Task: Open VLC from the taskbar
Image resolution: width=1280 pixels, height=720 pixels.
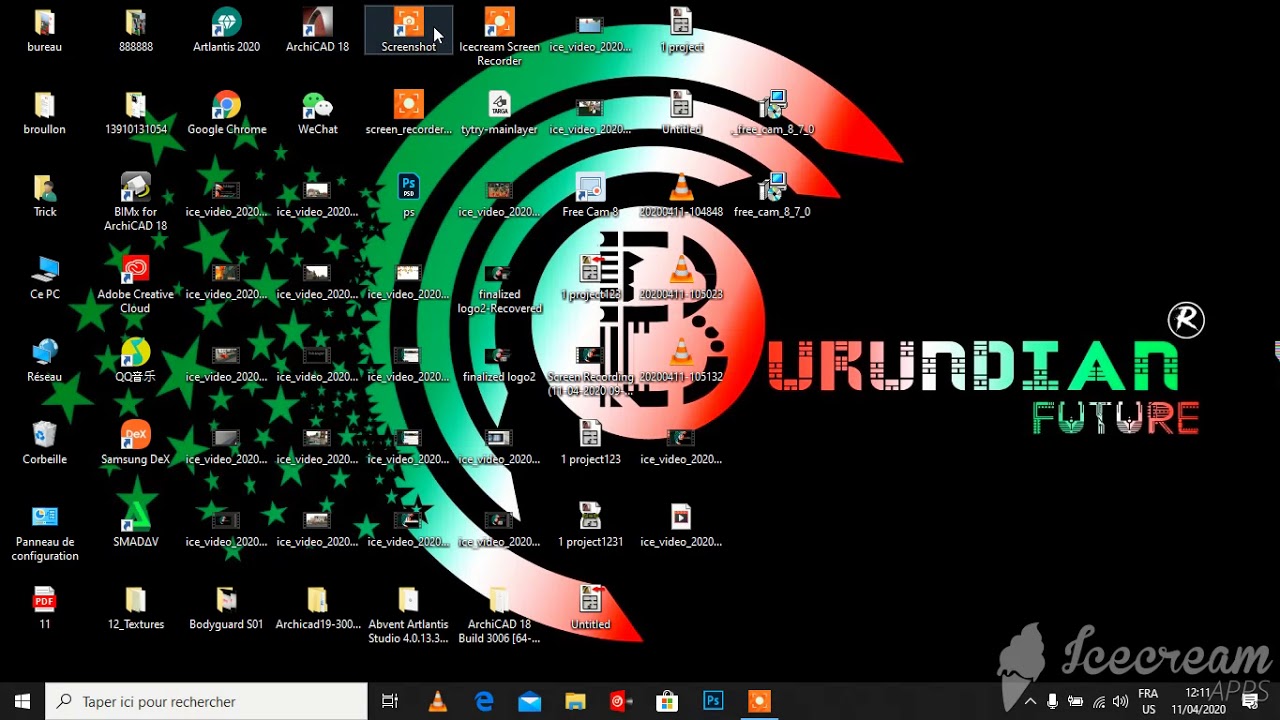Action: [x=437, y=701]
